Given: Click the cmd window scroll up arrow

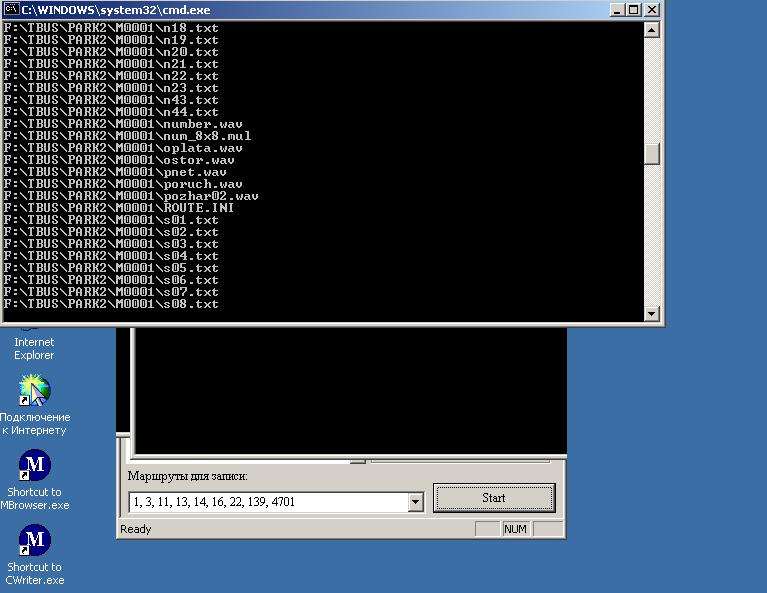Looking at the screenshot, I should [x=652, y=30].
